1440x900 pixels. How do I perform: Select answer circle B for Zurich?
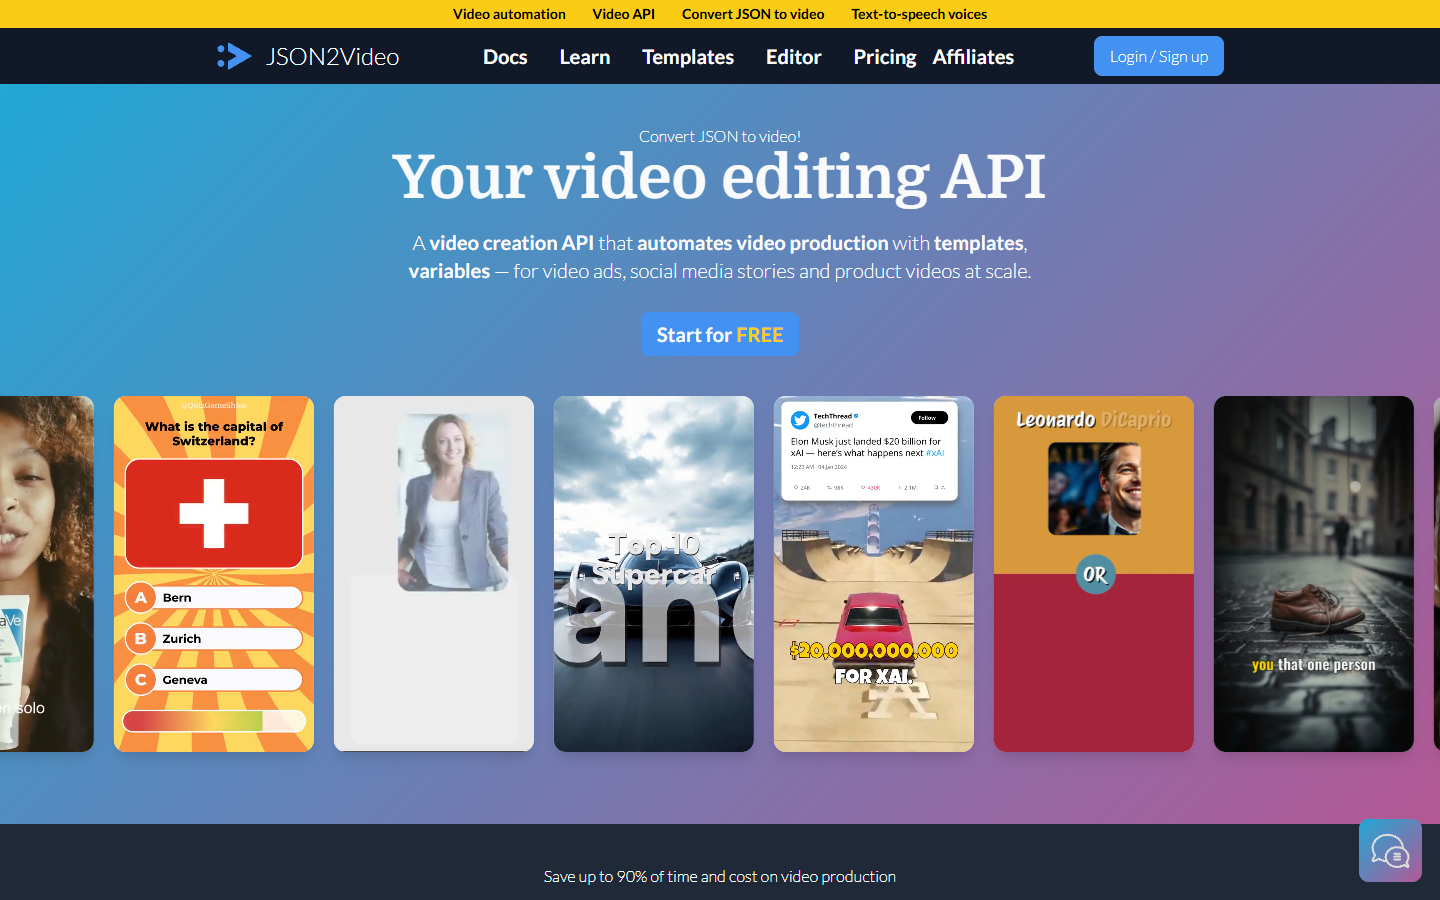[141, 639]
